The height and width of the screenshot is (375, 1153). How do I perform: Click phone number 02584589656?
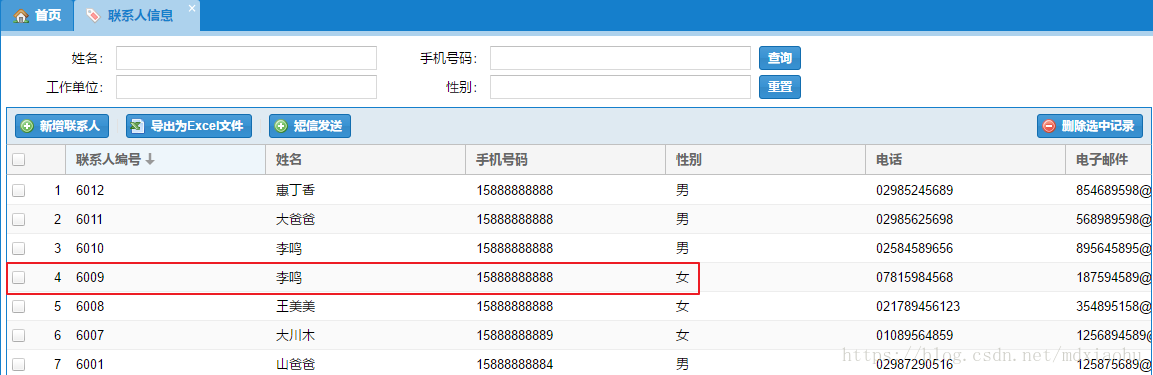tap(914, 249)
